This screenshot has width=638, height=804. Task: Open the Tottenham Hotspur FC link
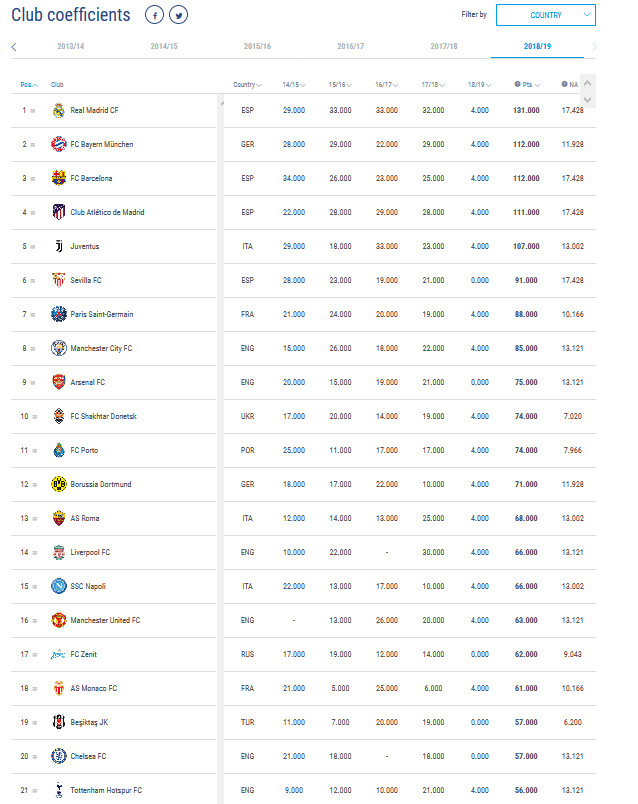[104, 790]
